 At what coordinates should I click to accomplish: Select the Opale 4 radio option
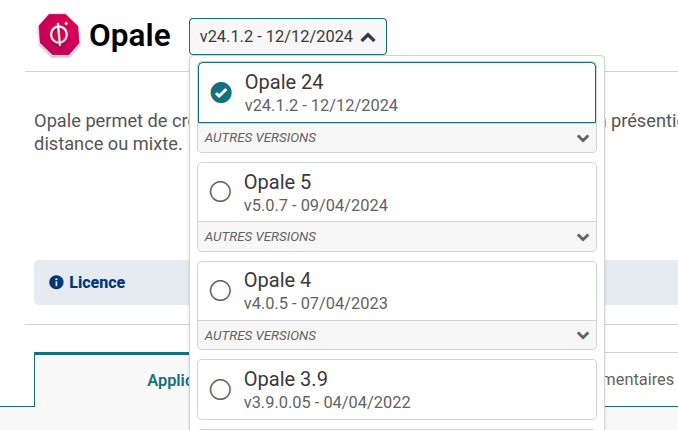220,290
